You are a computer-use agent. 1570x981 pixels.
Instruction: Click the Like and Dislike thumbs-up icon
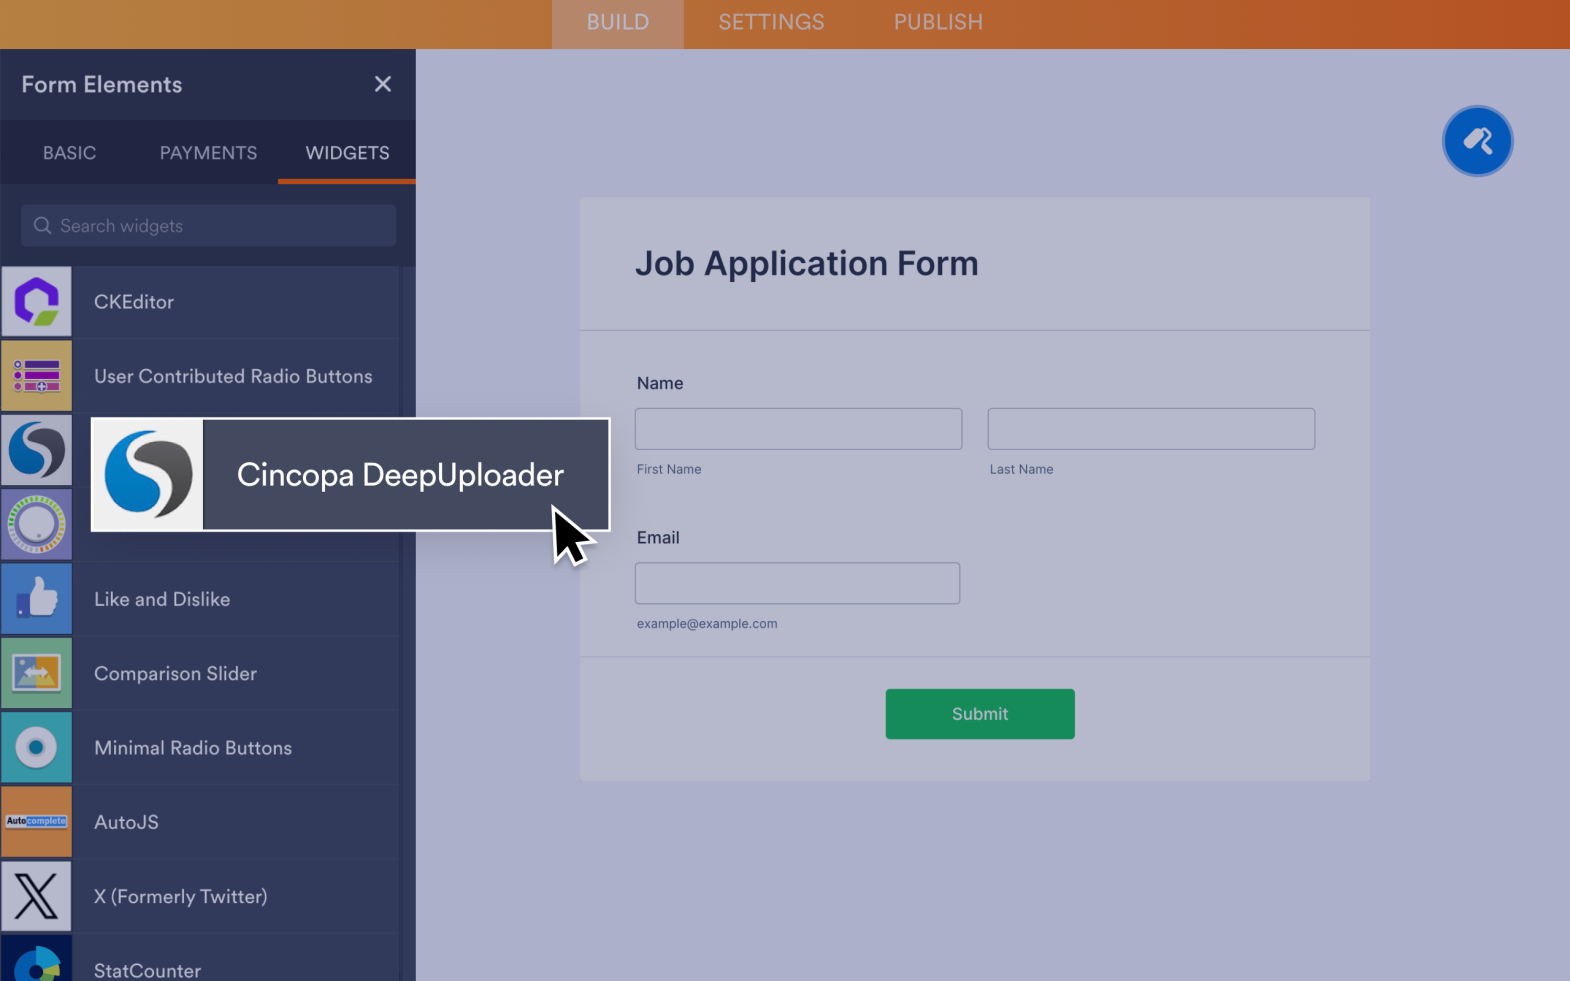(x=37, y=599)
